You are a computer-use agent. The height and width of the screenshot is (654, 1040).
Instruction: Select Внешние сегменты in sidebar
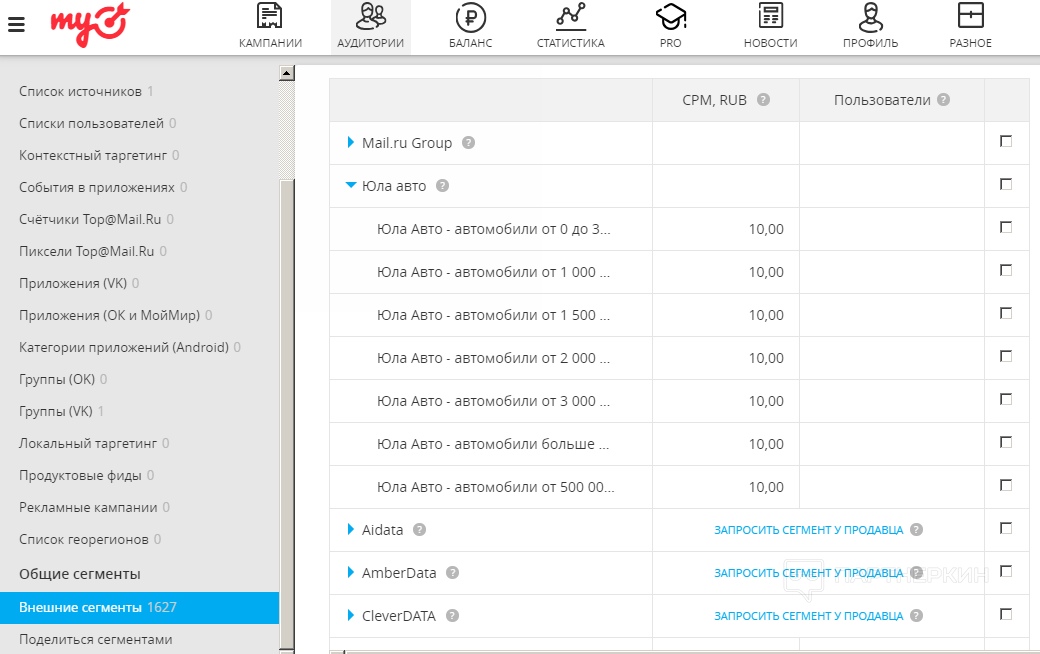[139, 608]
